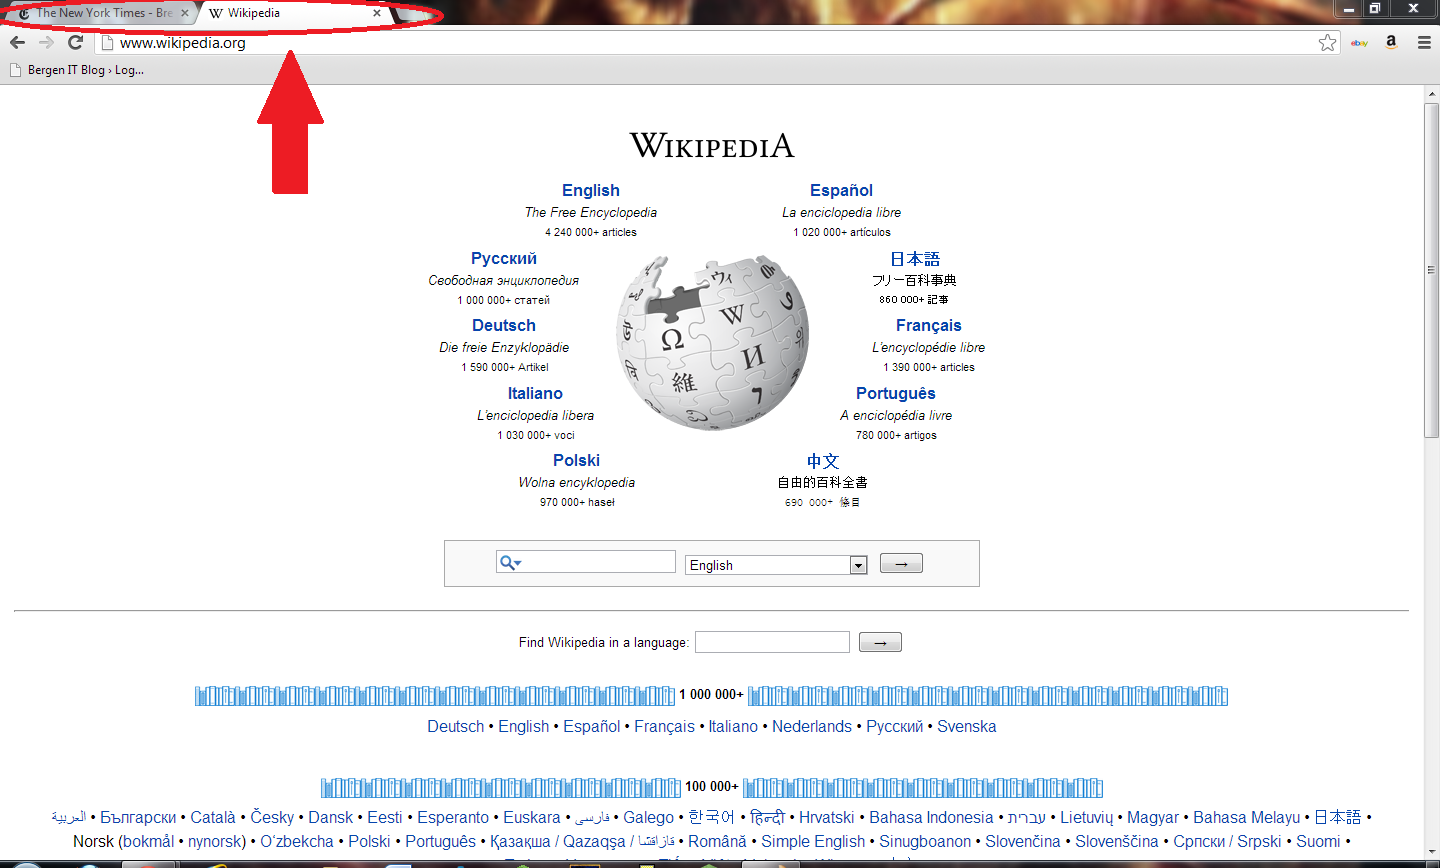The height and width of the screenshot is (868, 1440).
Task: Open Suomi Wikipedia link
Action: 1318,841
